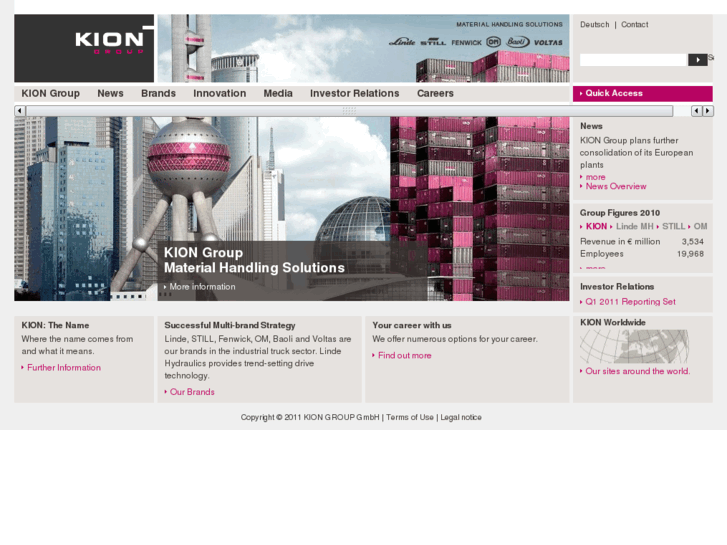Open the Brands menu item
Viewport: 727px width, 545px height.
point(159,93)
